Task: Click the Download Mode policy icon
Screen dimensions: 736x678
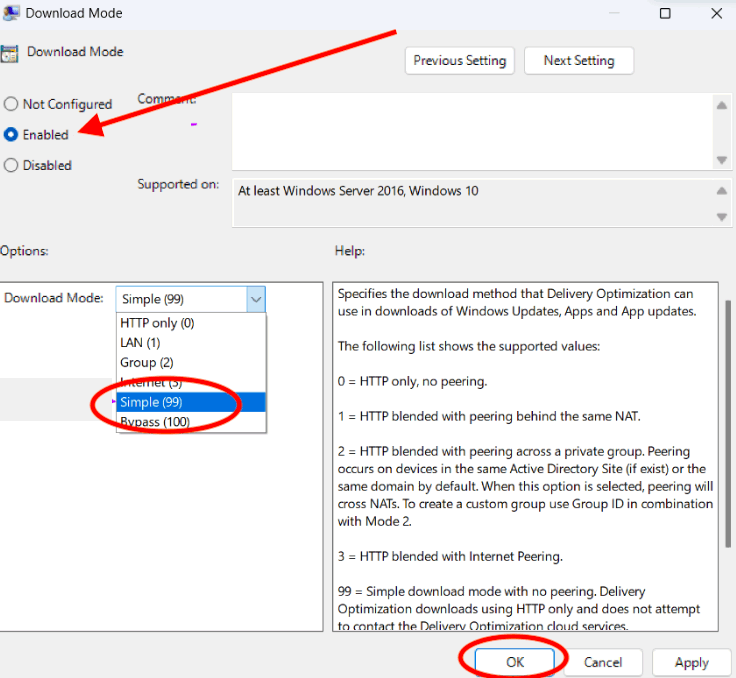Action: coord(9,54)
